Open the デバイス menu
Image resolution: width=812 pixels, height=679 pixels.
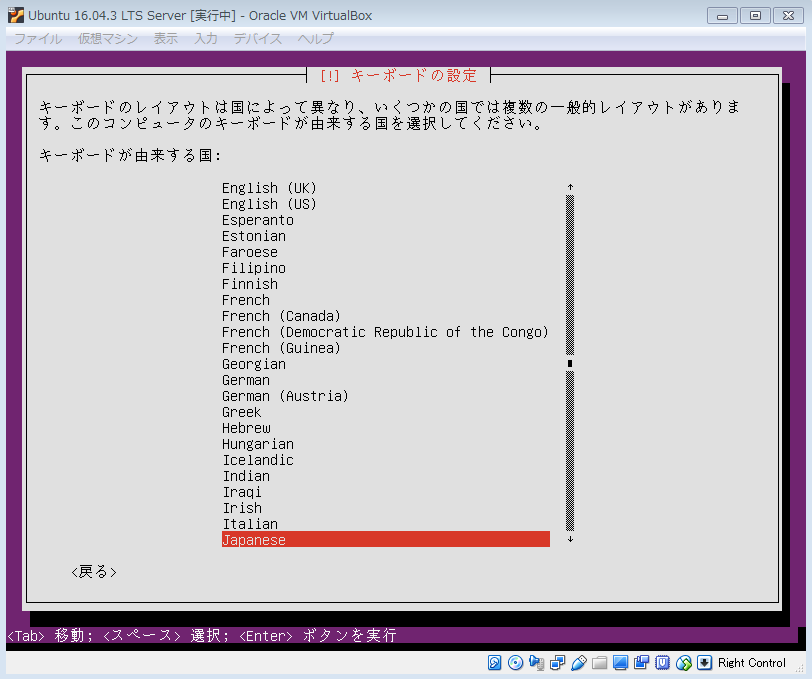(x=258, y=38)
